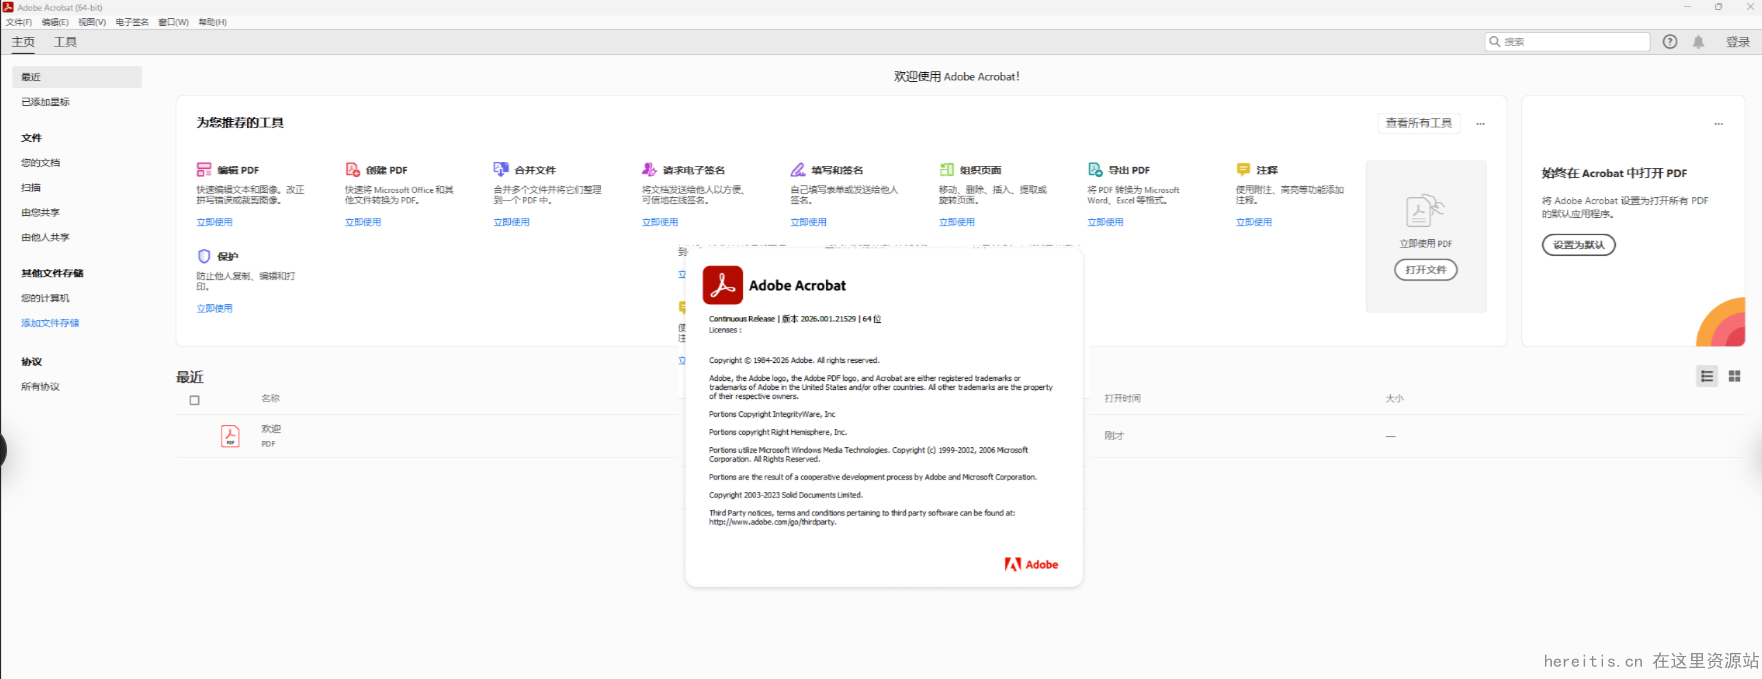Image resolution: width=1762 pixels, height=679 pixels.
Task: Switch to the 主页 tab
Action: click(x=23, y=42)
